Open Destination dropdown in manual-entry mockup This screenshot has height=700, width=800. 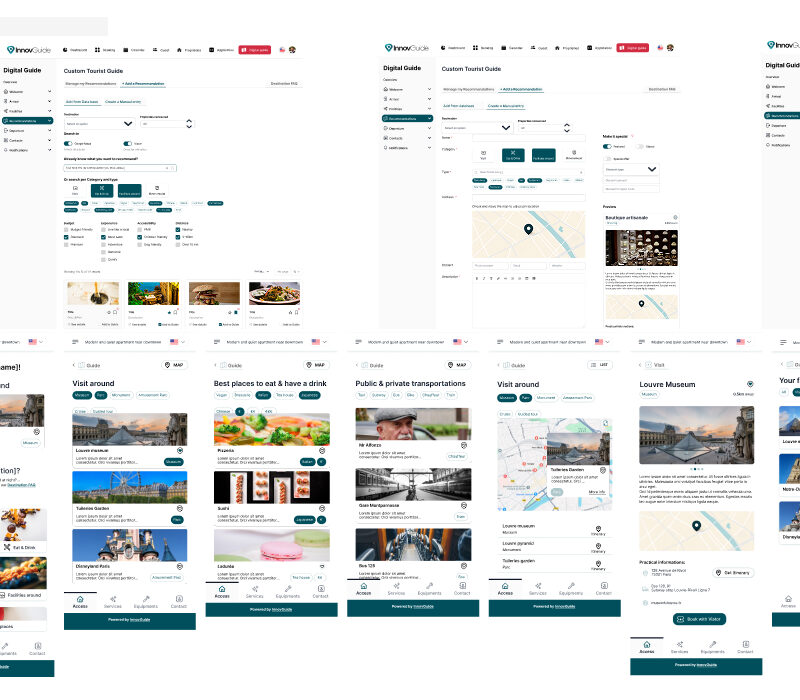[x=477, y=128]
